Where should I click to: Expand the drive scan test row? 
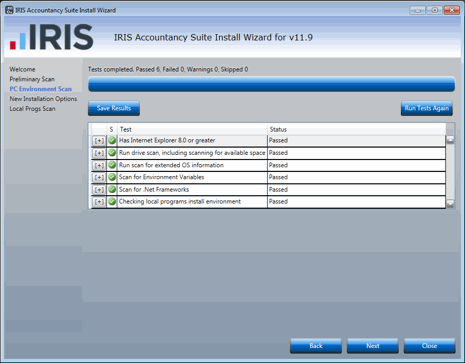(x=99, y=153)
